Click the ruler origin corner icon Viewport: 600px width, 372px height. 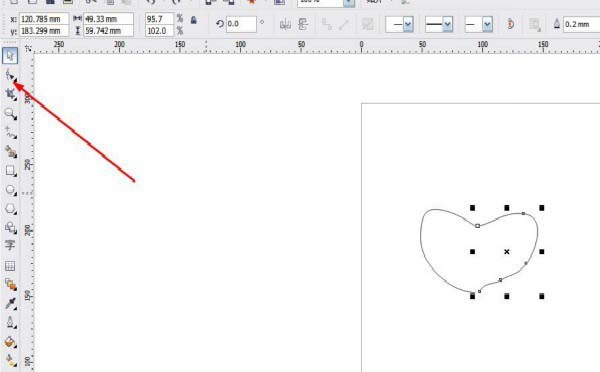[x=28, y=48]
